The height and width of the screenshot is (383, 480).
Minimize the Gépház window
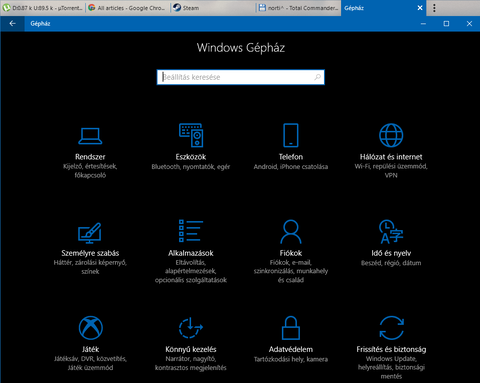pos(423,24)
